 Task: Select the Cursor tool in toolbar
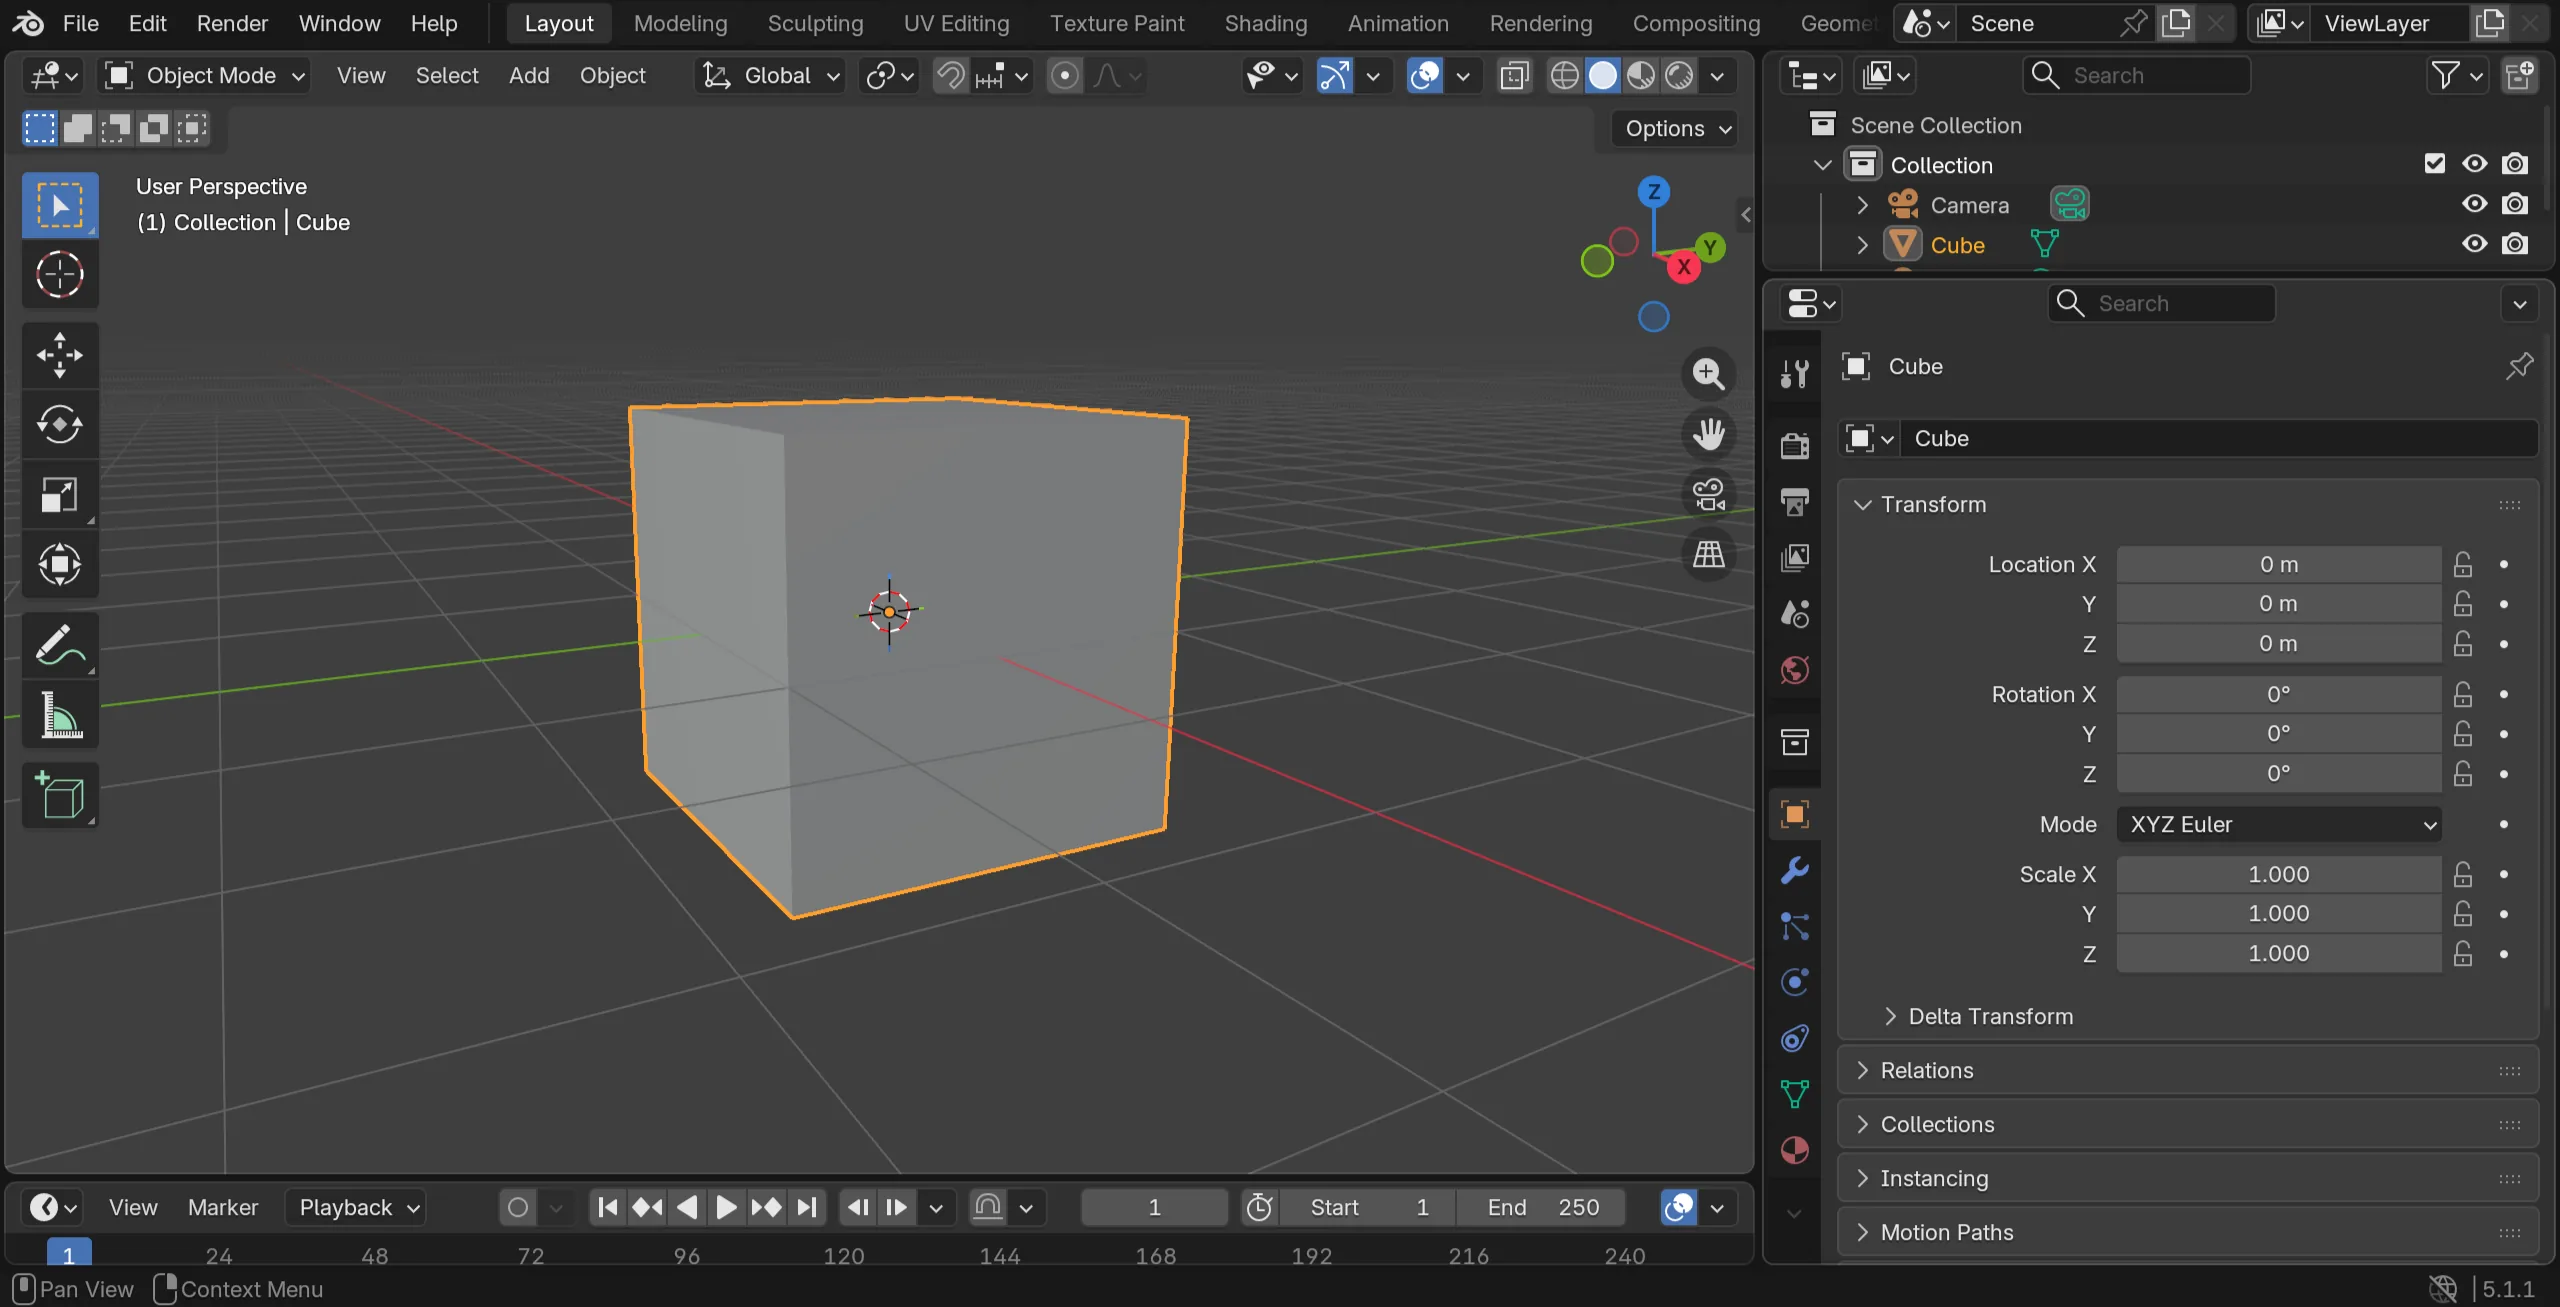click(60, 274)
